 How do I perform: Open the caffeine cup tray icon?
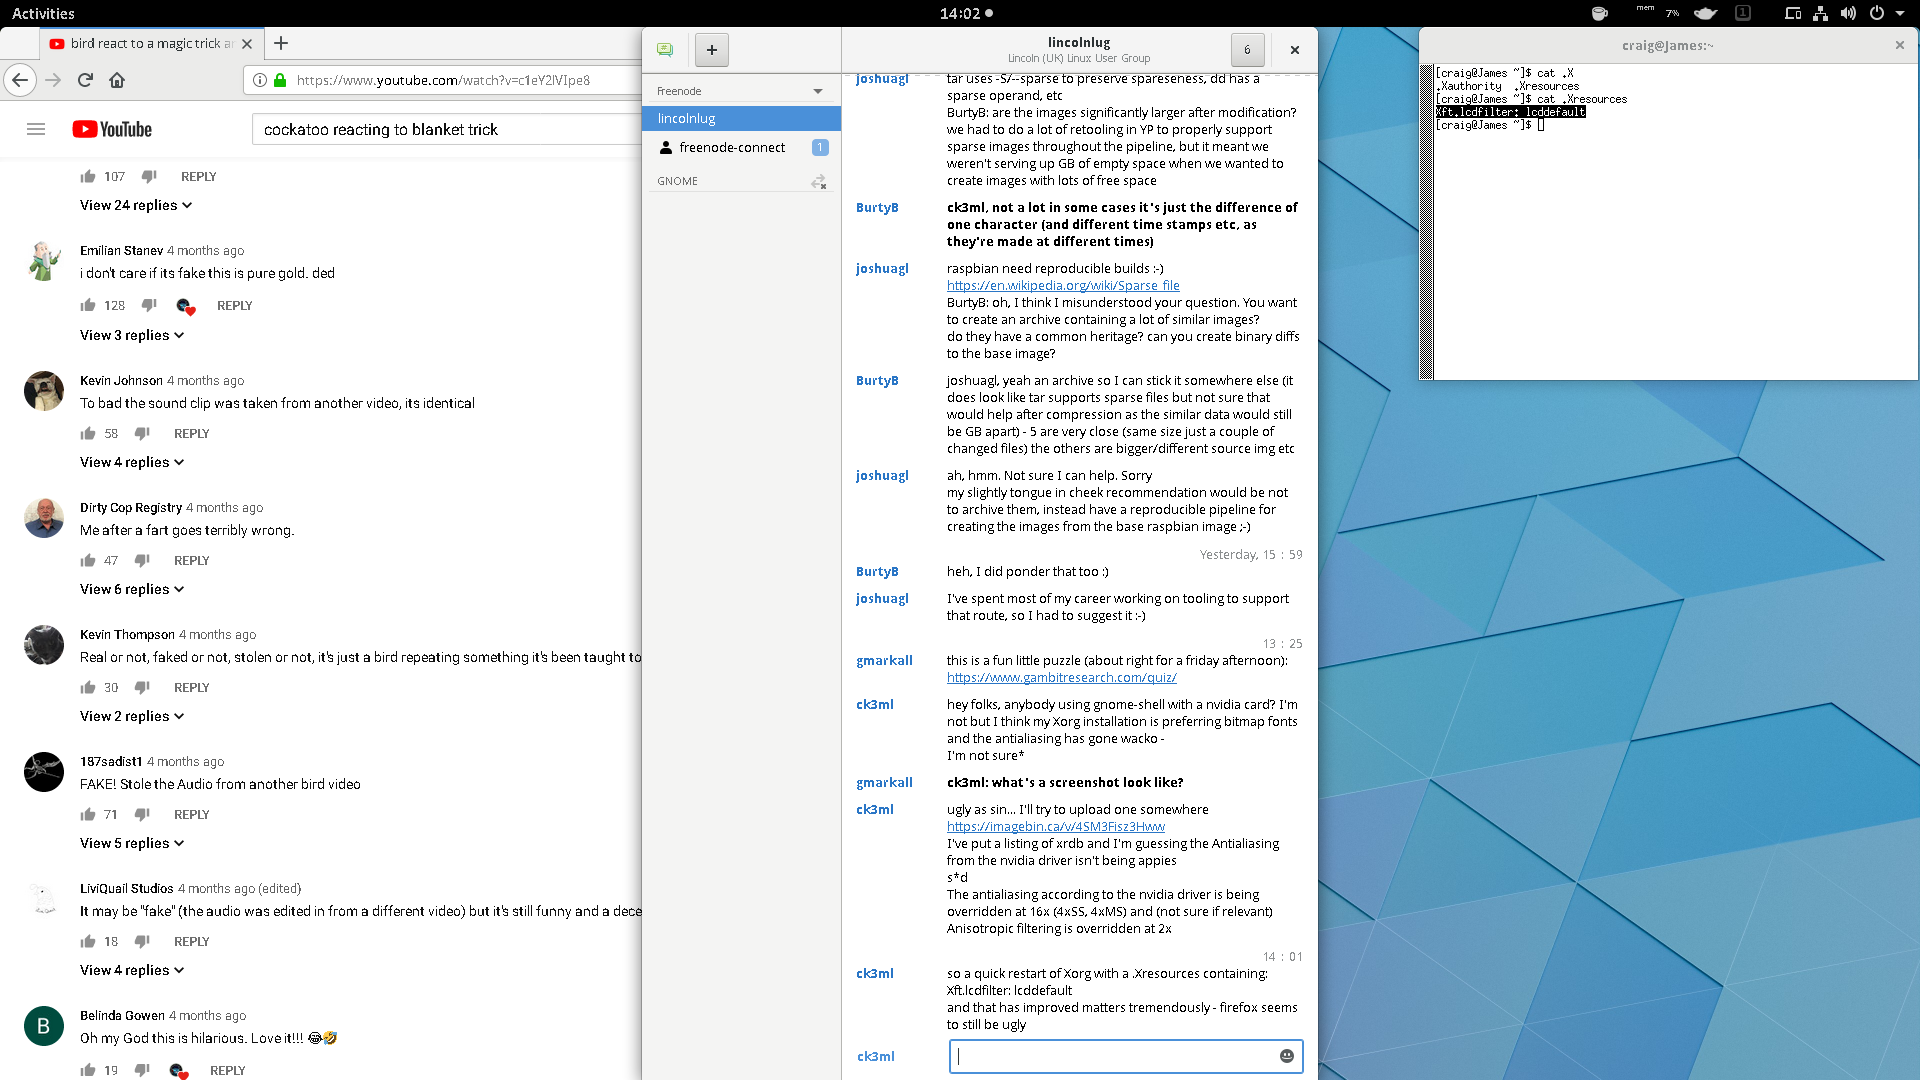(1599, 13)
